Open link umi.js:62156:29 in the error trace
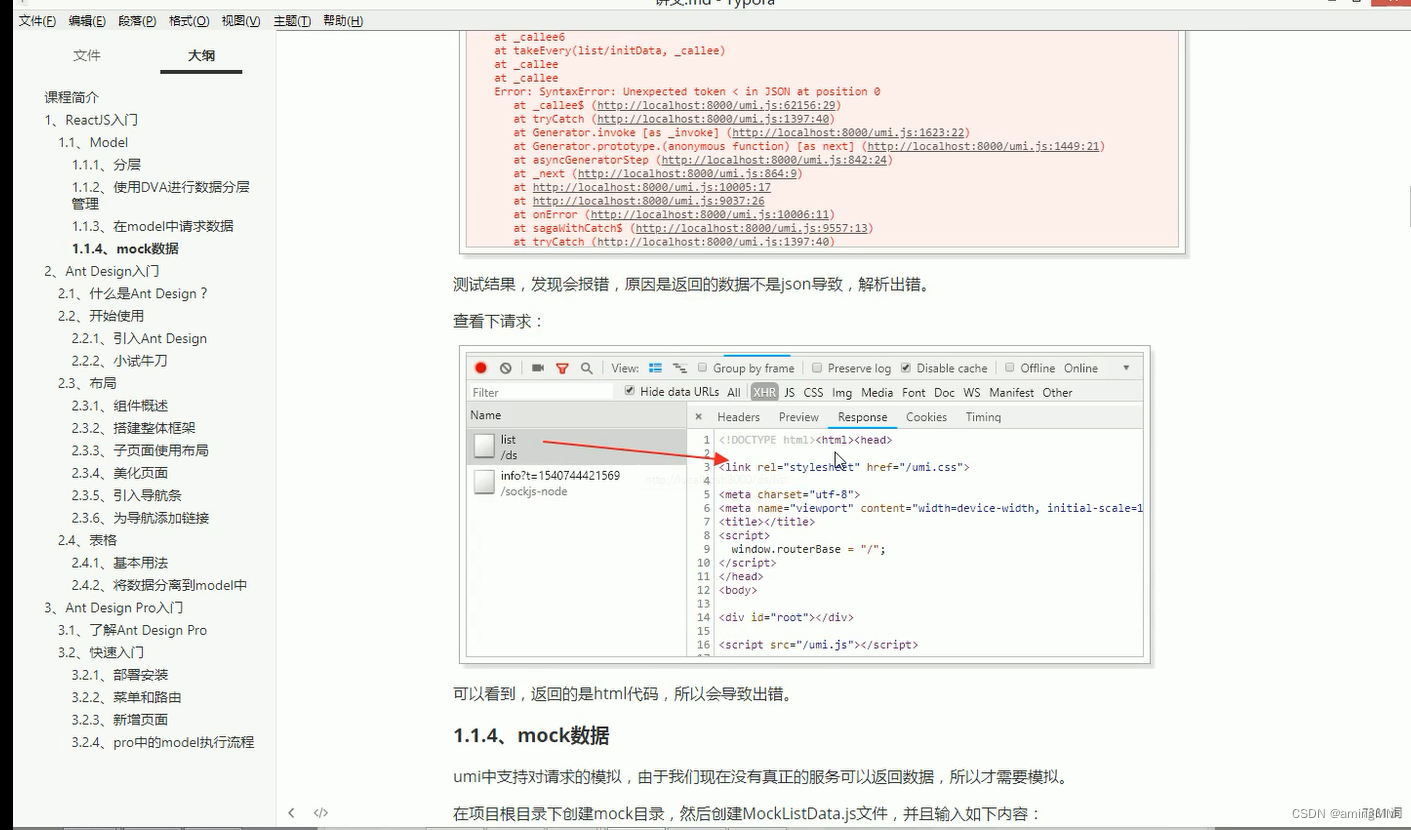The image size is (1411, 830). [x=717, y=105]
